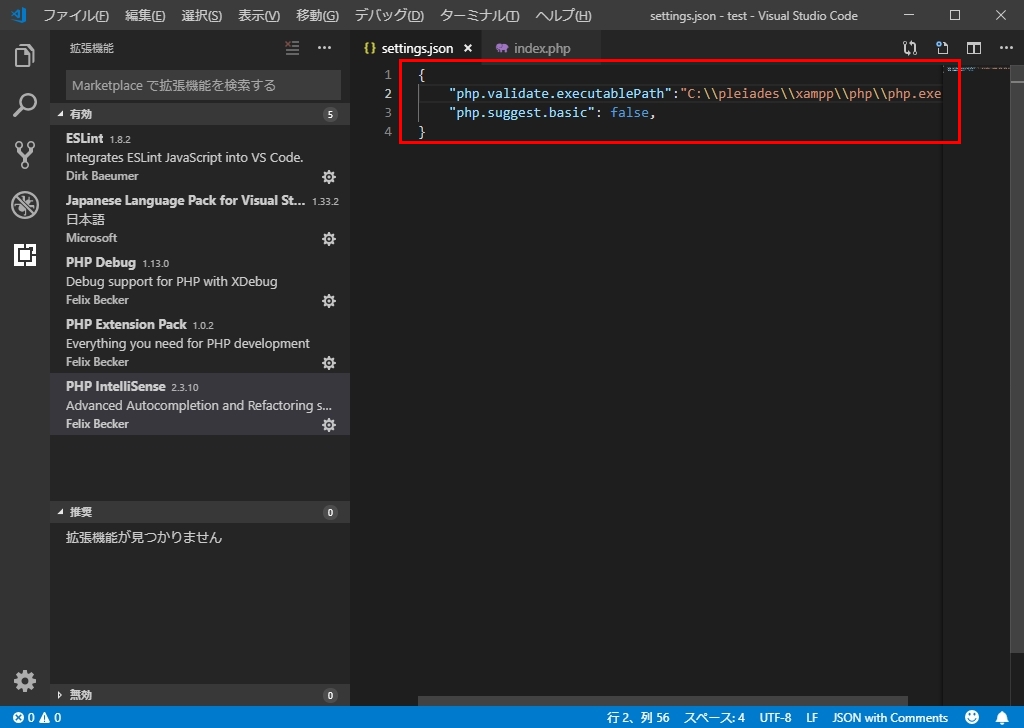1024x728 pixels.
Task: Click JSON with Comments language mode
Action: (x=890, y=718)
